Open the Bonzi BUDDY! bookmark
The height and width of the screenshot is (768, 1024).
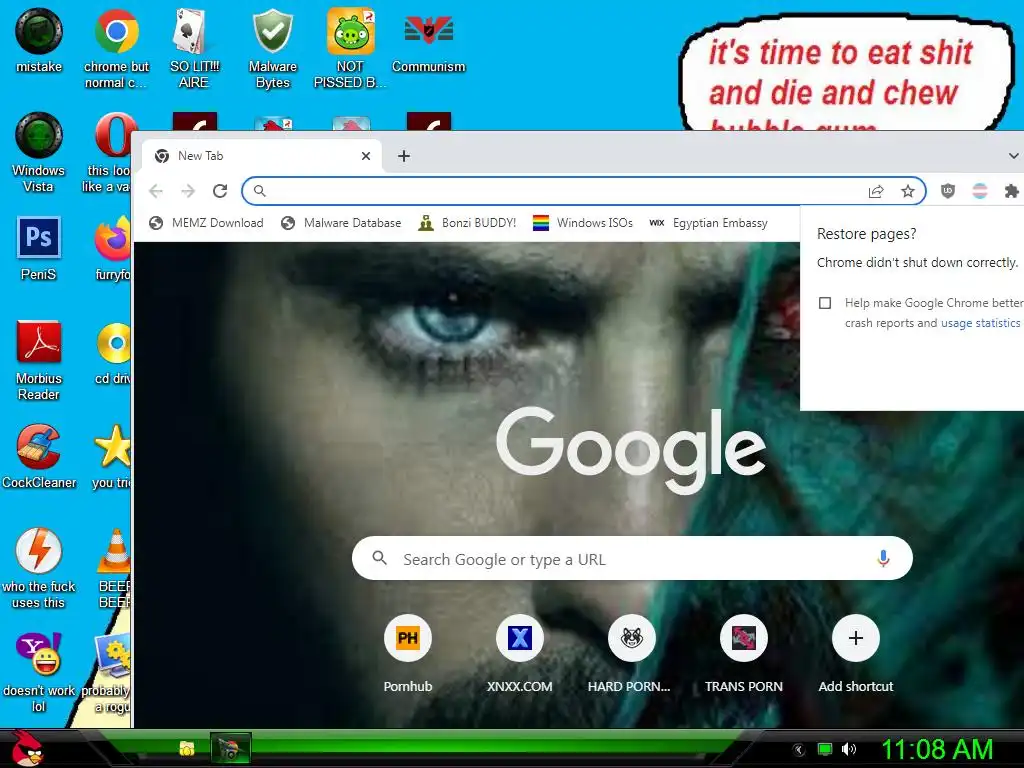click(x=468, y=223)
